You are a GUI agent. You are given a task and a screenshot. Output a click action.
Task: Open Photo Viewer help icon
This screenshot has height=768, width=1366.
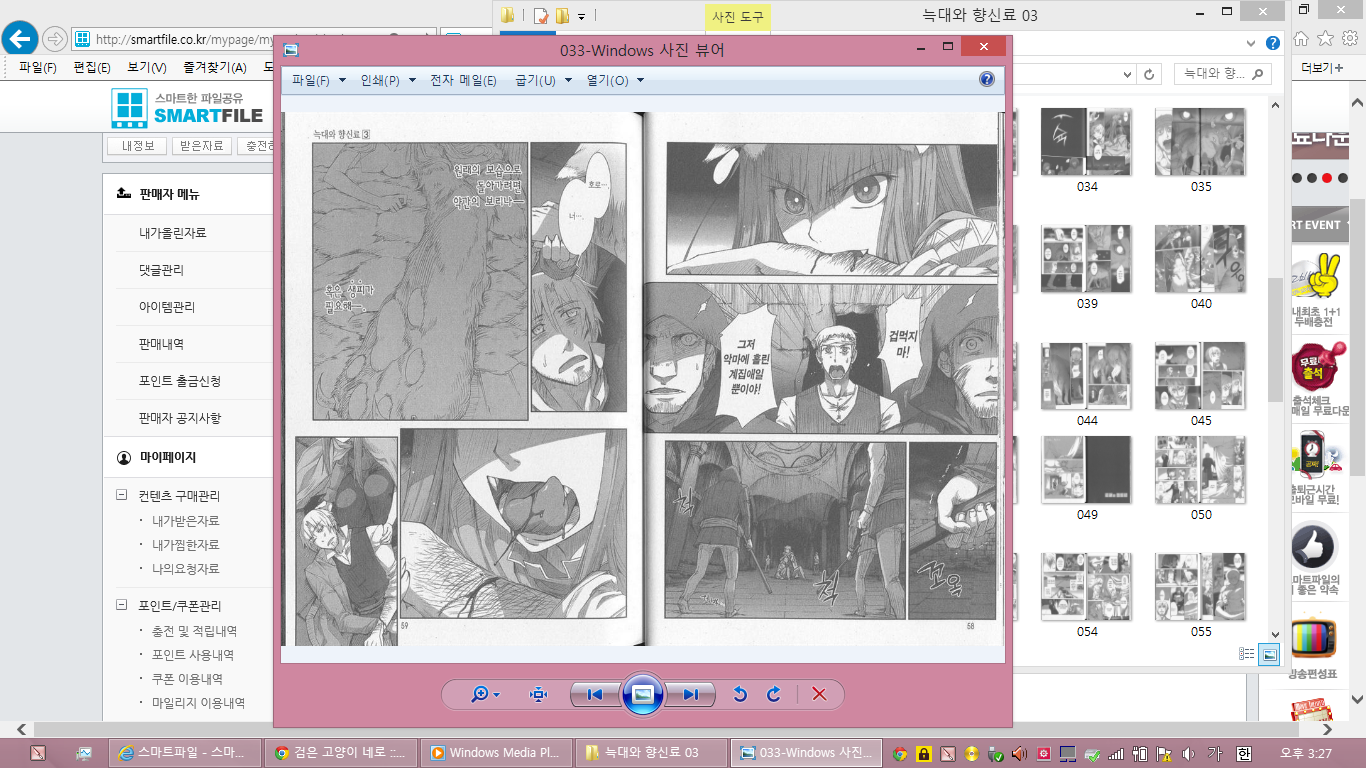pos(987,80)
